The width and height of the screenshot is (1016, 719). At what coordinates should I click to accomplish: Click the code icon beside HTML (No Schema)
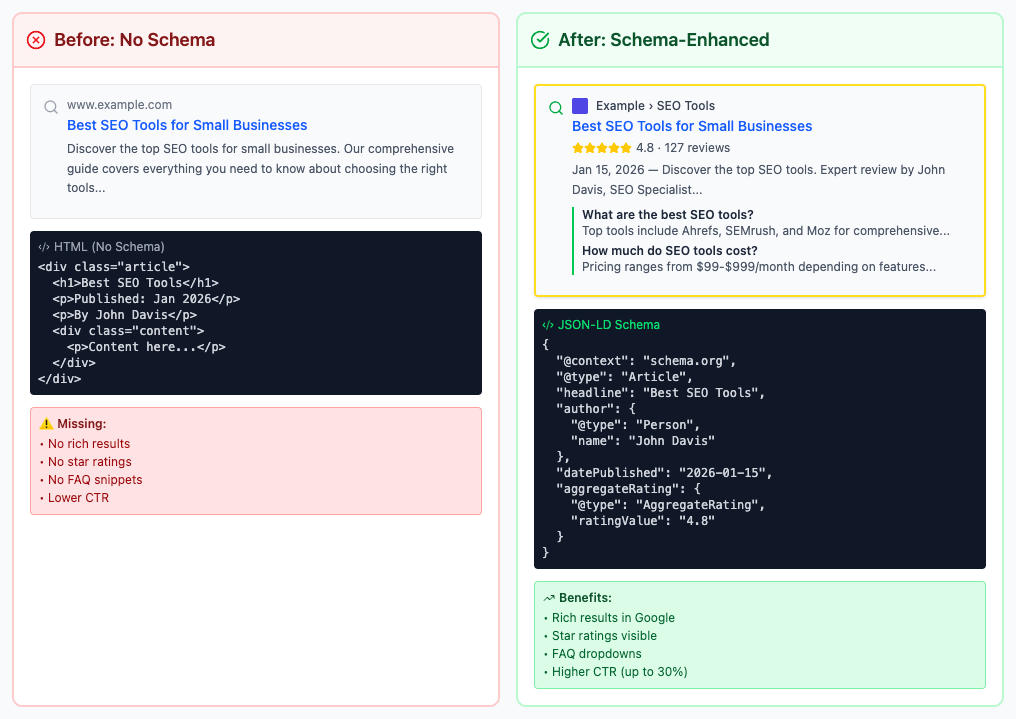click(x=43, y=247)
